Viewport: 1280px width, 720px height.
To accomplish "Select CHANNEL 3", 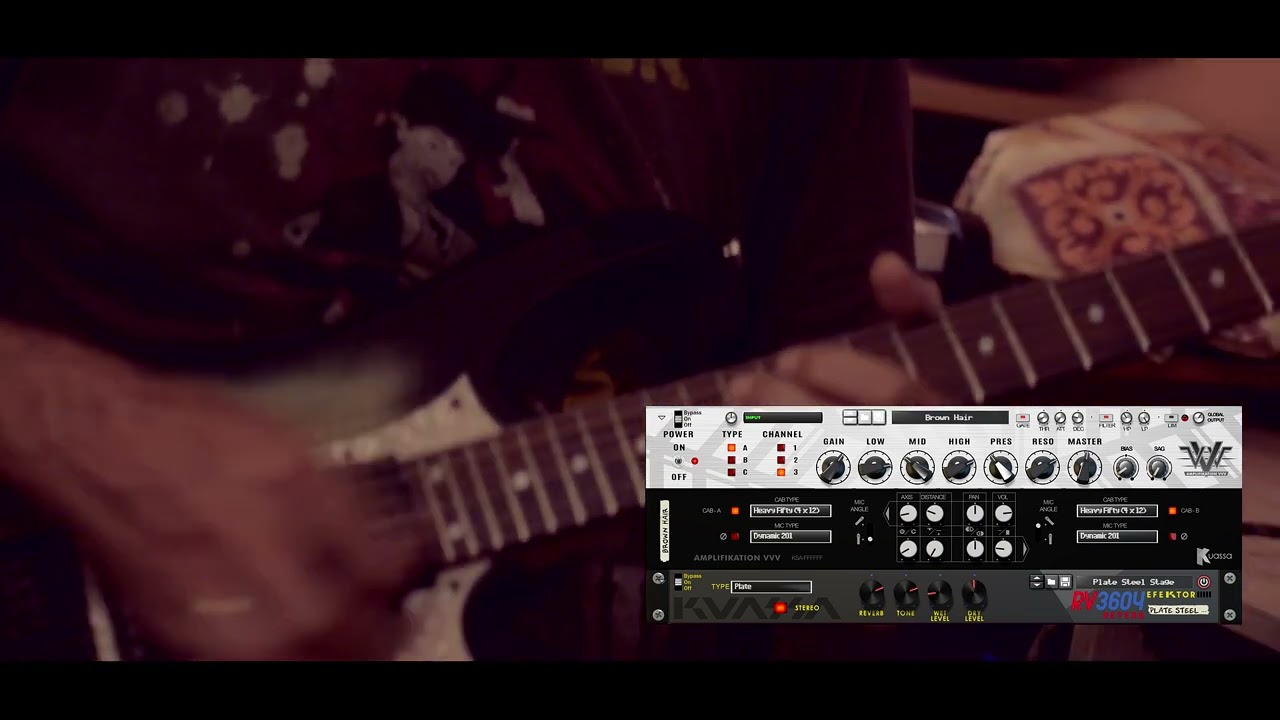I will point(781,472).
